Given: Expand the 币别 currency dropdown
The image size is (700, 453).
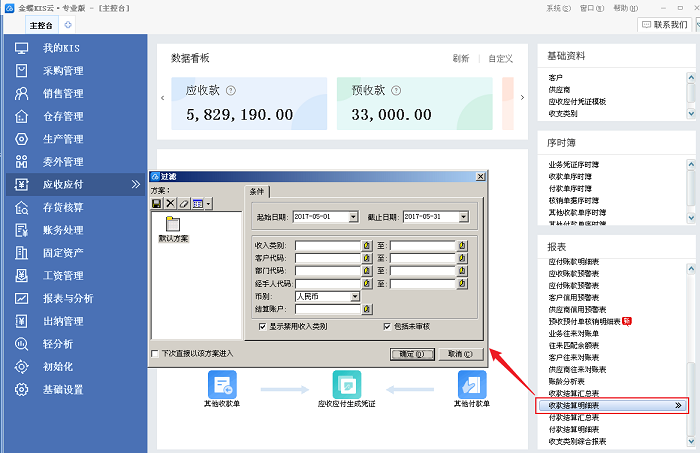Looking at the screenshot, I should tap(355, 297).
